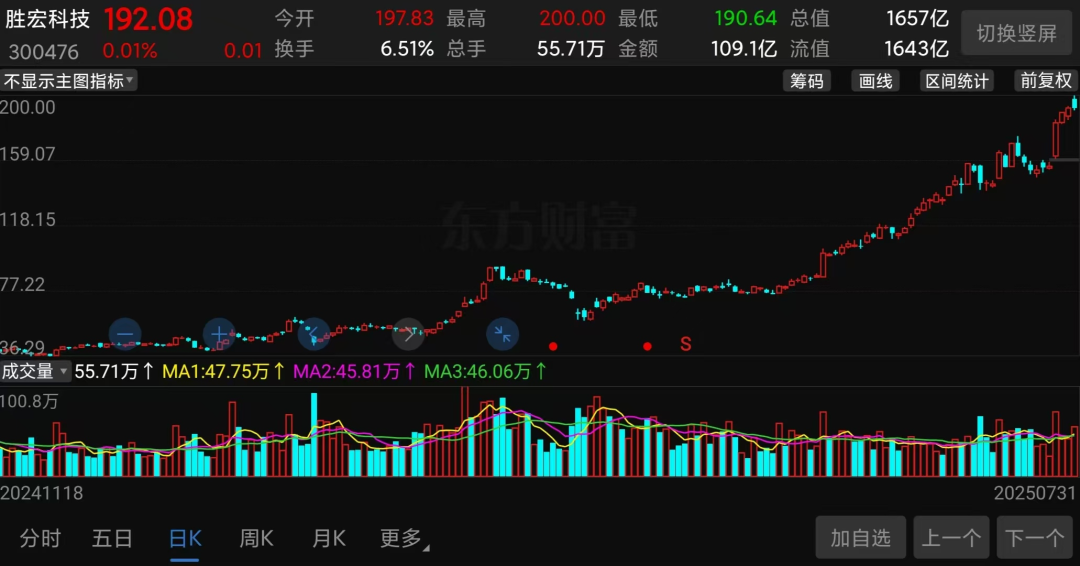Go to previous stock with 上一个

(x=951, y=537)
